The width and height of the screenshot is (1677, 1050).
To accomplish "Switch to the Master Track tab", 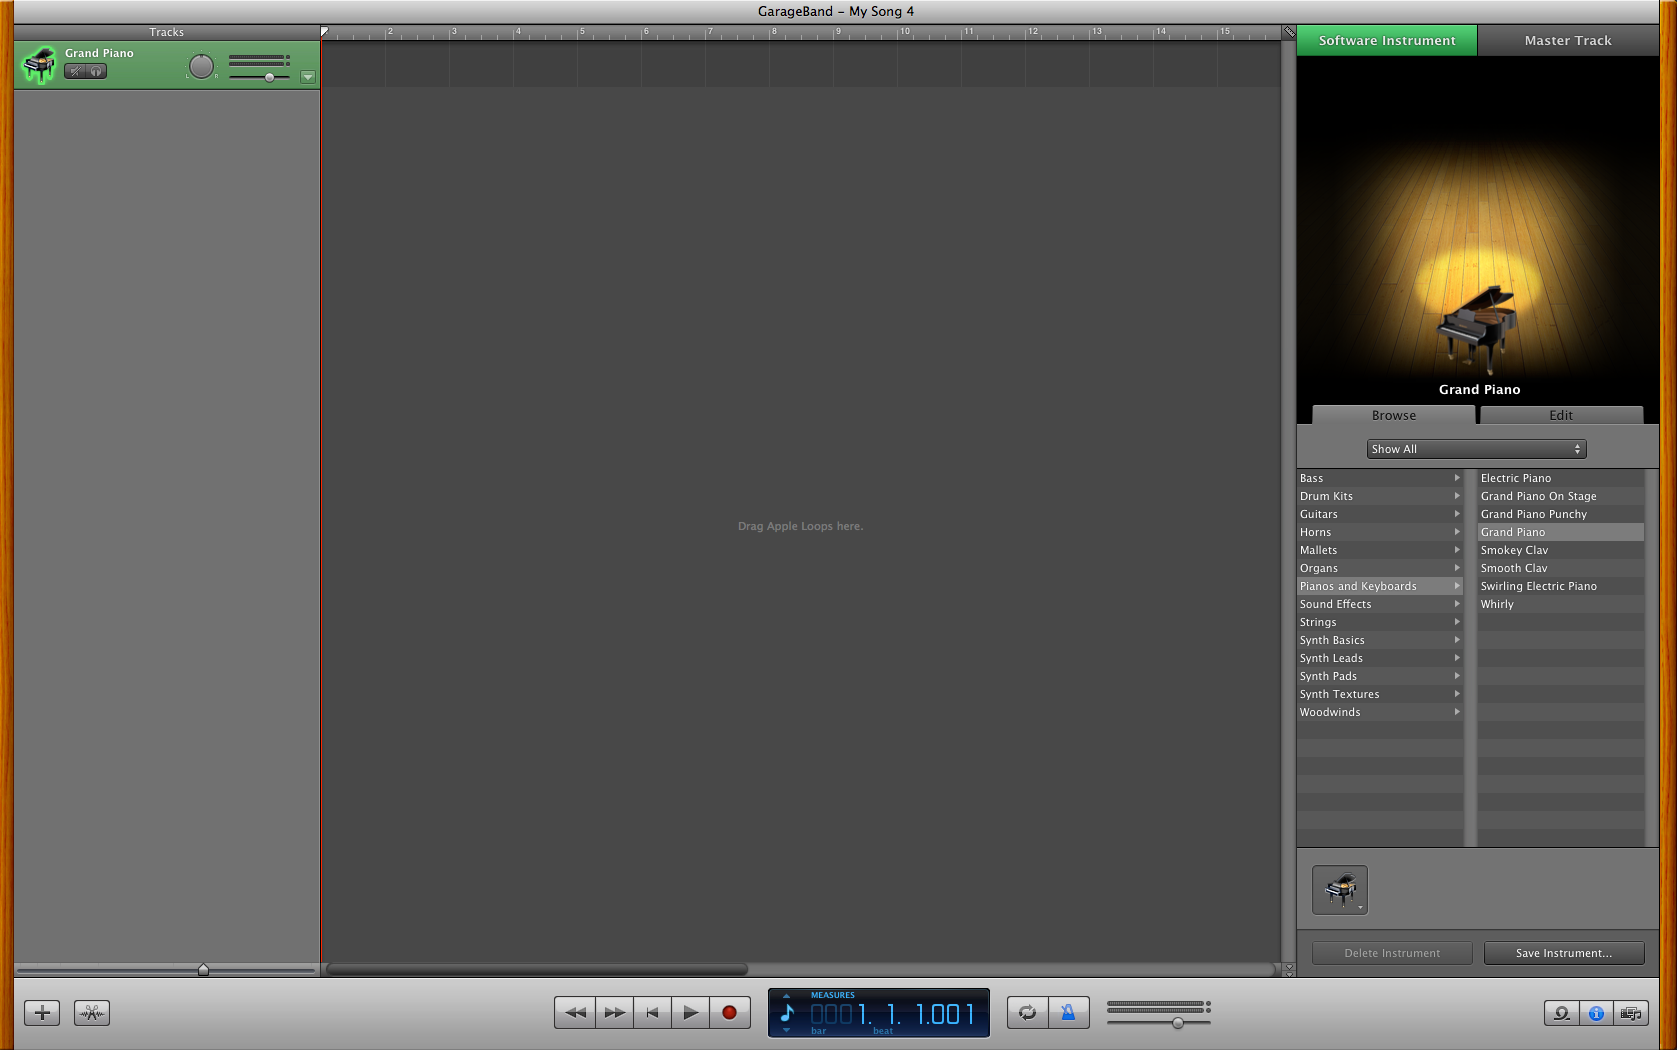I will point(1568,41).
